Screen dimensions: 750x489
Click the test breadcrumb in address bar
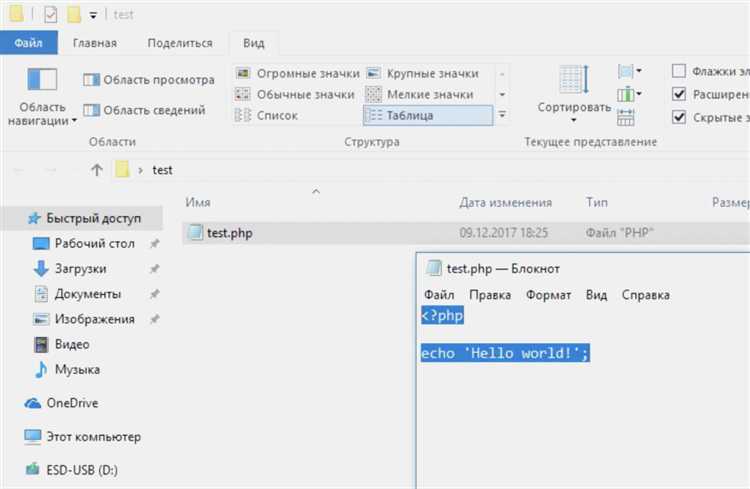pos(162,170)
